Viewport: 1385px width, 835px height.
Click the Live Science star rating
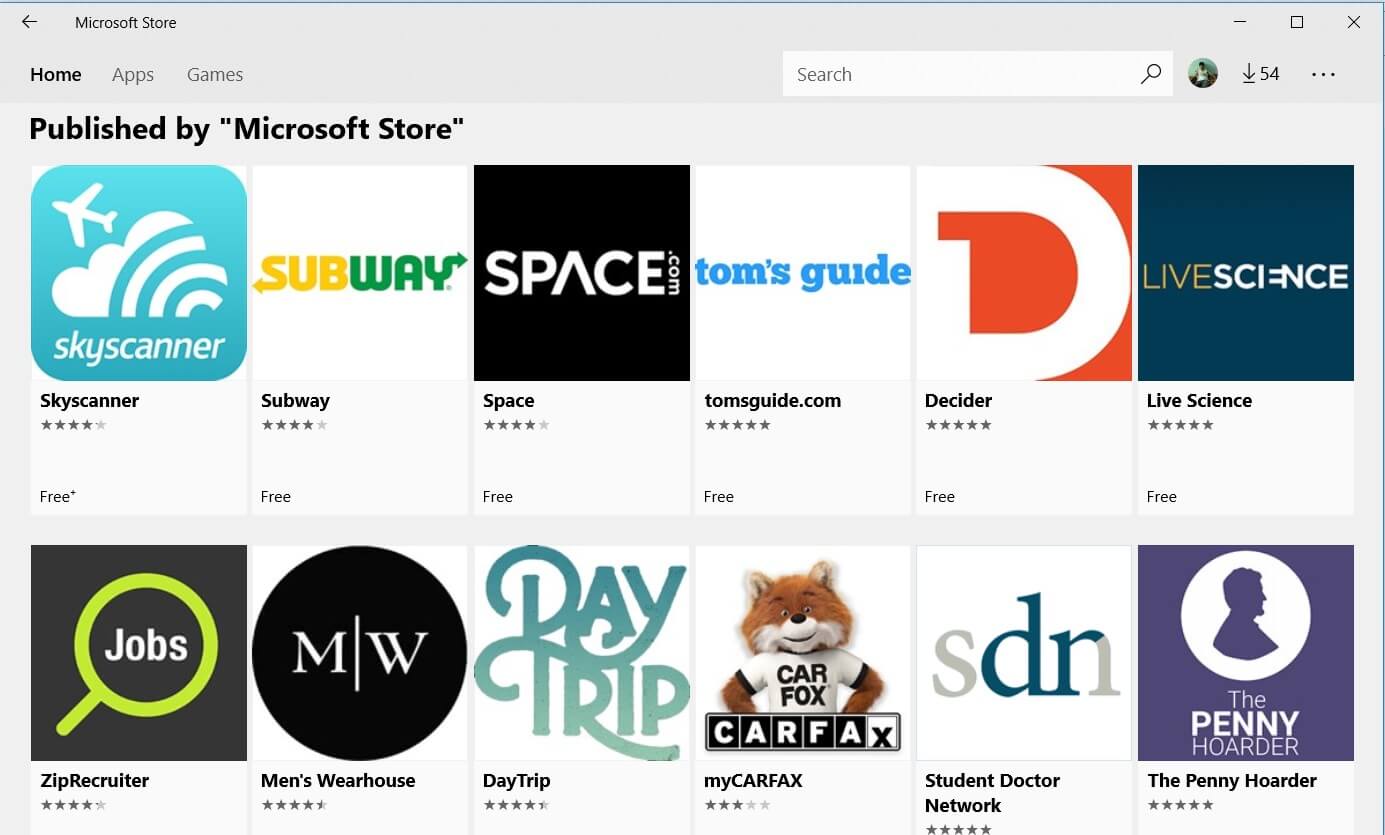tap(1180, 425)
